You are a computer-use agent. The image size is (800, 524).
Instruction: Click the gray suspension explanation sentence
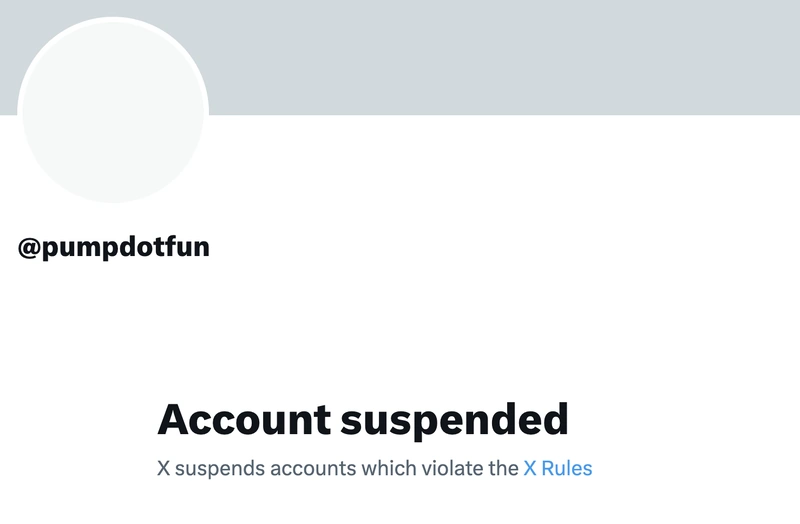pyautogui.click(x=338, y=468)
